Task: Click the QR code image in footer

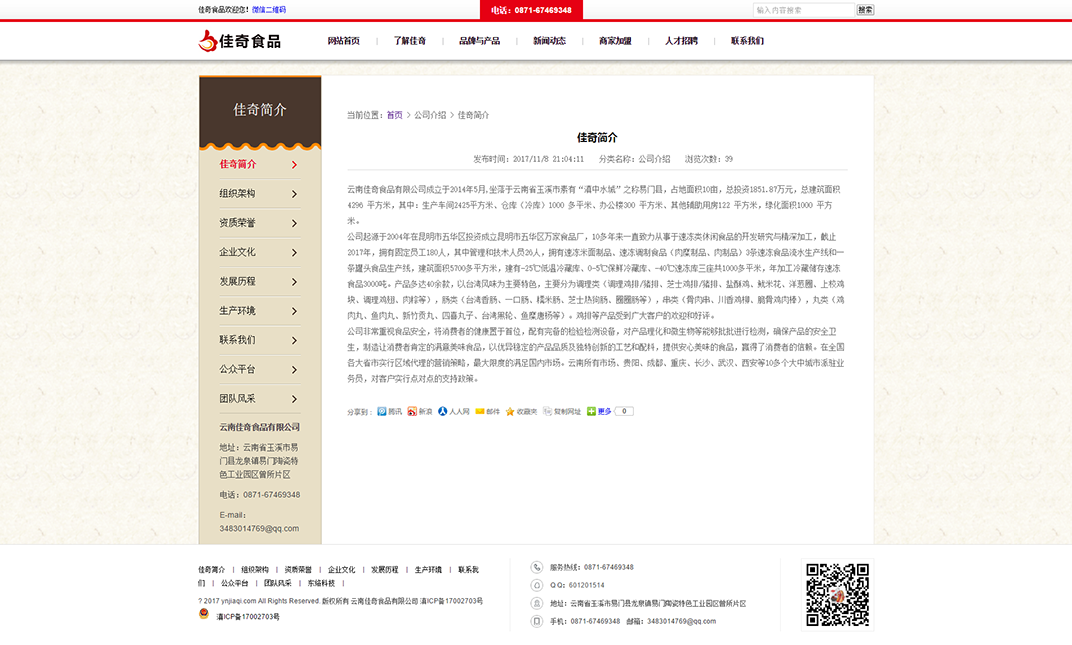Action: point(837,595)
